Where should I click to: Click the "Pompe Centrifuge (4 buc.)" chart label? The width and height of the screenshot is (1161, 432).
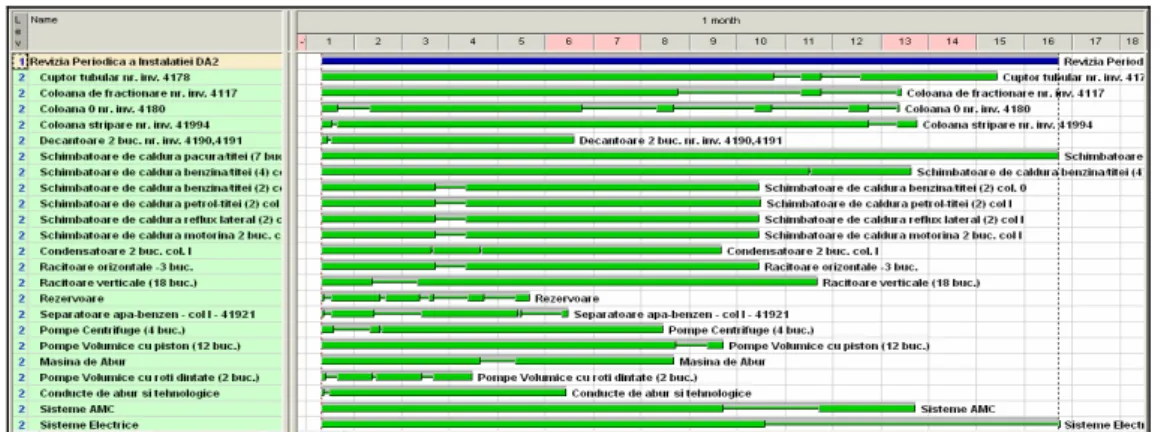tap(741, 330)
